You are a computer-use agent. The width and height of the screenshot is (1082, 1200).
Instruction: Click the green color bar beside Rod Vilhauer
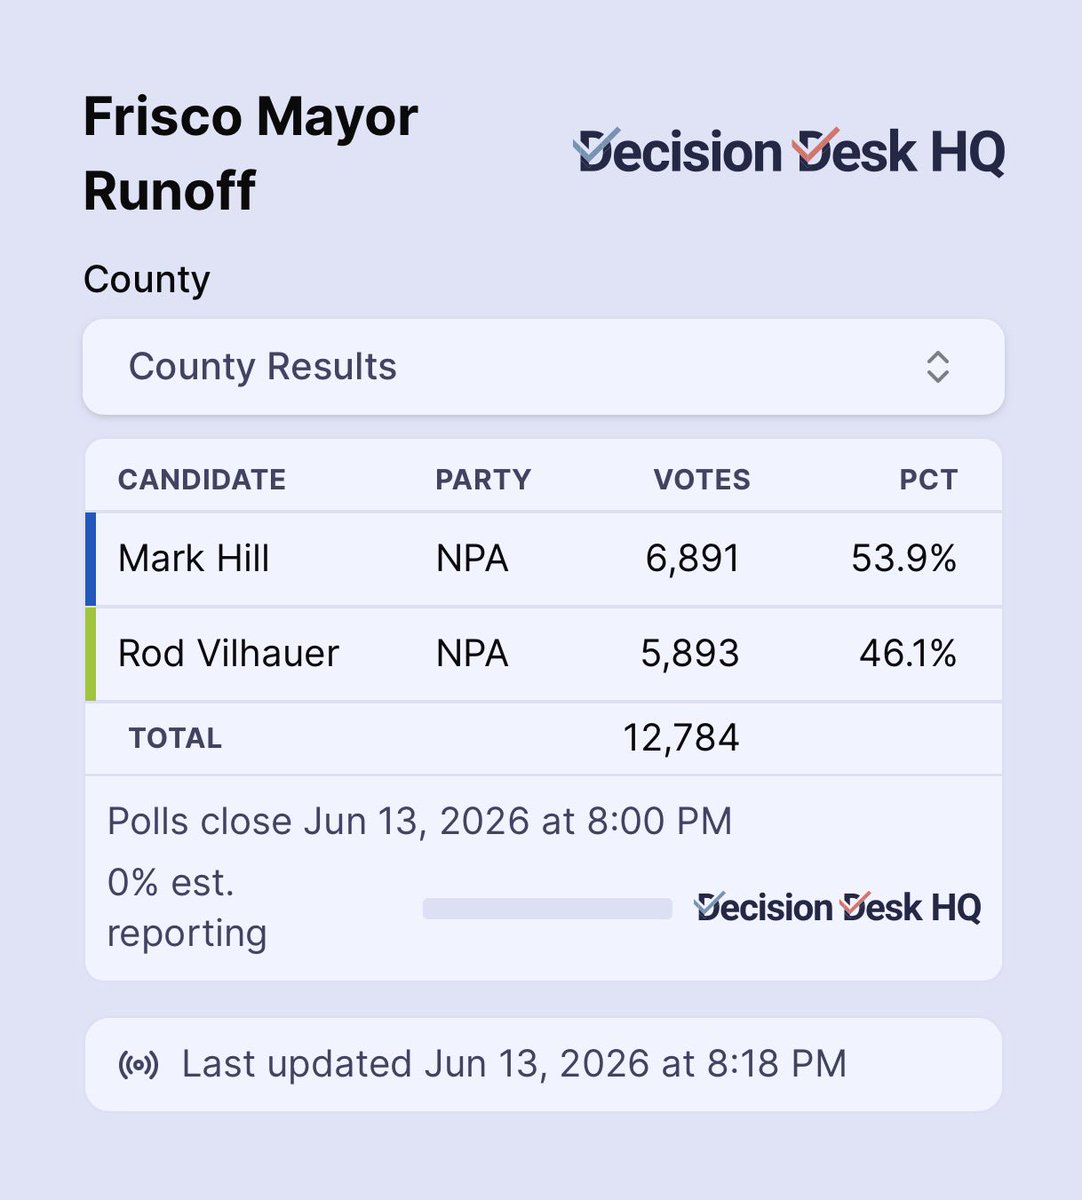[91, 654]
